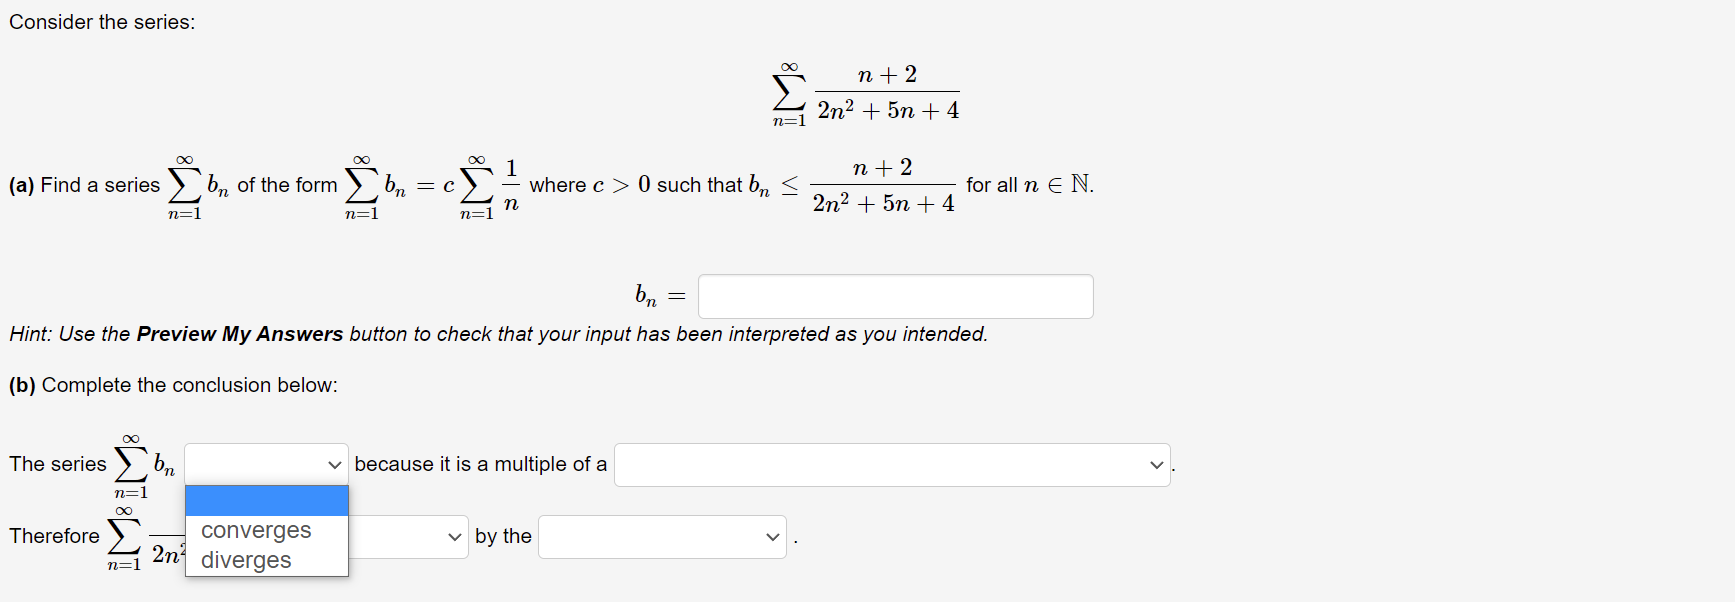The width and height of the screenshot is (1735, 602).
Task: Click the chevron arrow of the "by the" dropdown
Action: point(773,536)
